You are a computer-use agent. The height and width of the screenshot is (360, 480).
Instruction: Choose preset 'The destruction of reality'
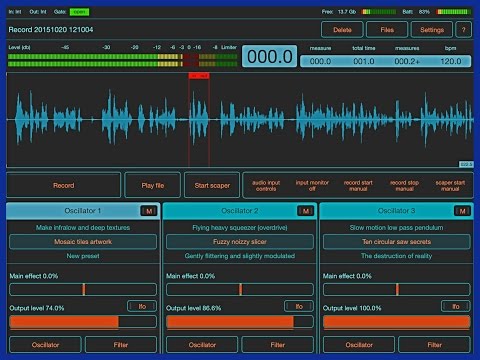396,256
